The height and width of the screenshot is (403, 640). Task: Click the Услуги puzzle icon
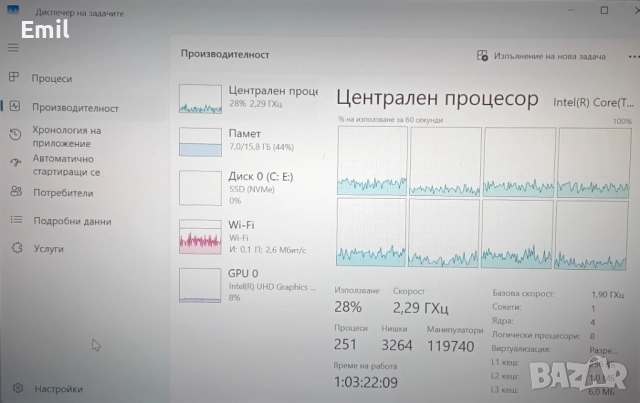coord(17,247)
